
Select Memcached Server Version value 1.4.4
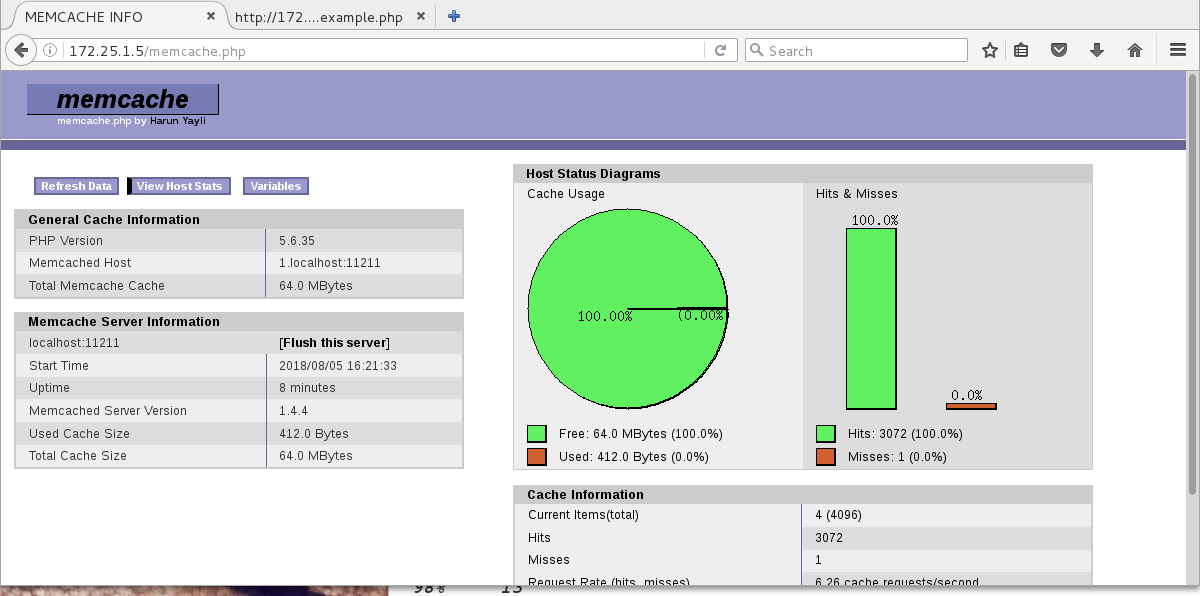coord(294,411)
